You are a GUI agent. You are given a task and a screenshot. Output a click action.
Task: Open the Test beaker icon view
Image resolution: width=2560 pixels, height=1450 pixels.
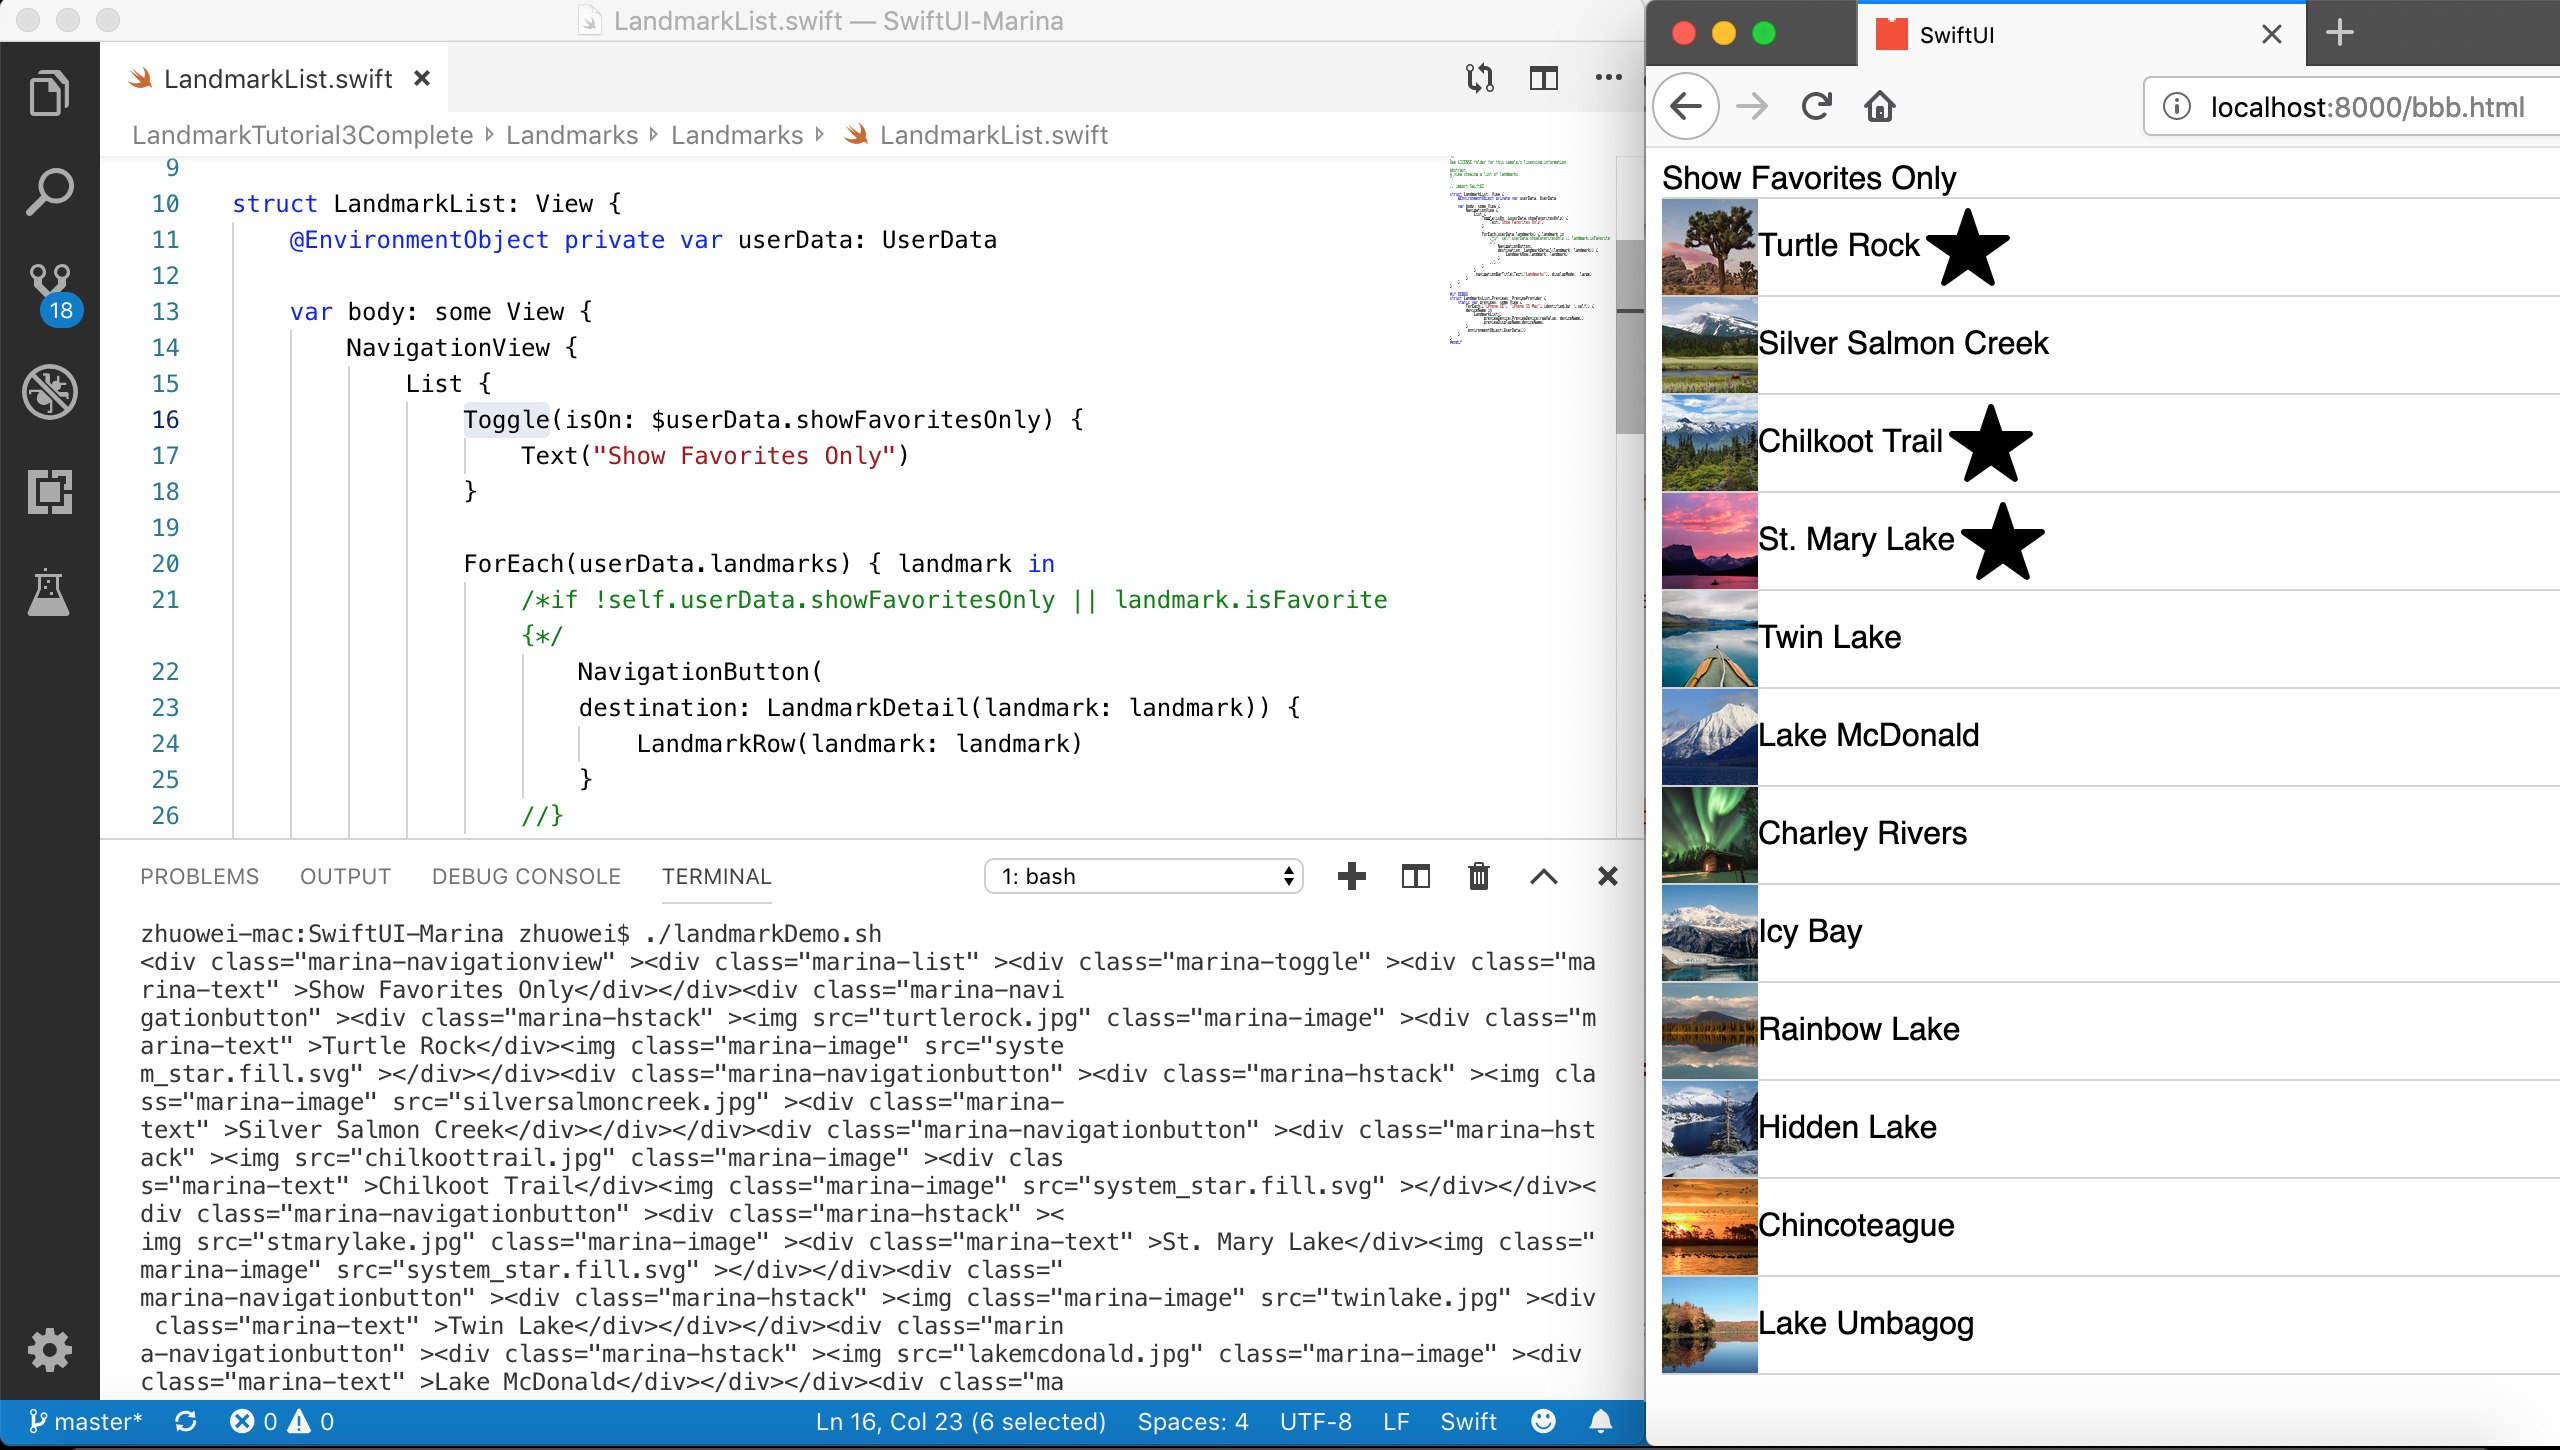(49, 592)
